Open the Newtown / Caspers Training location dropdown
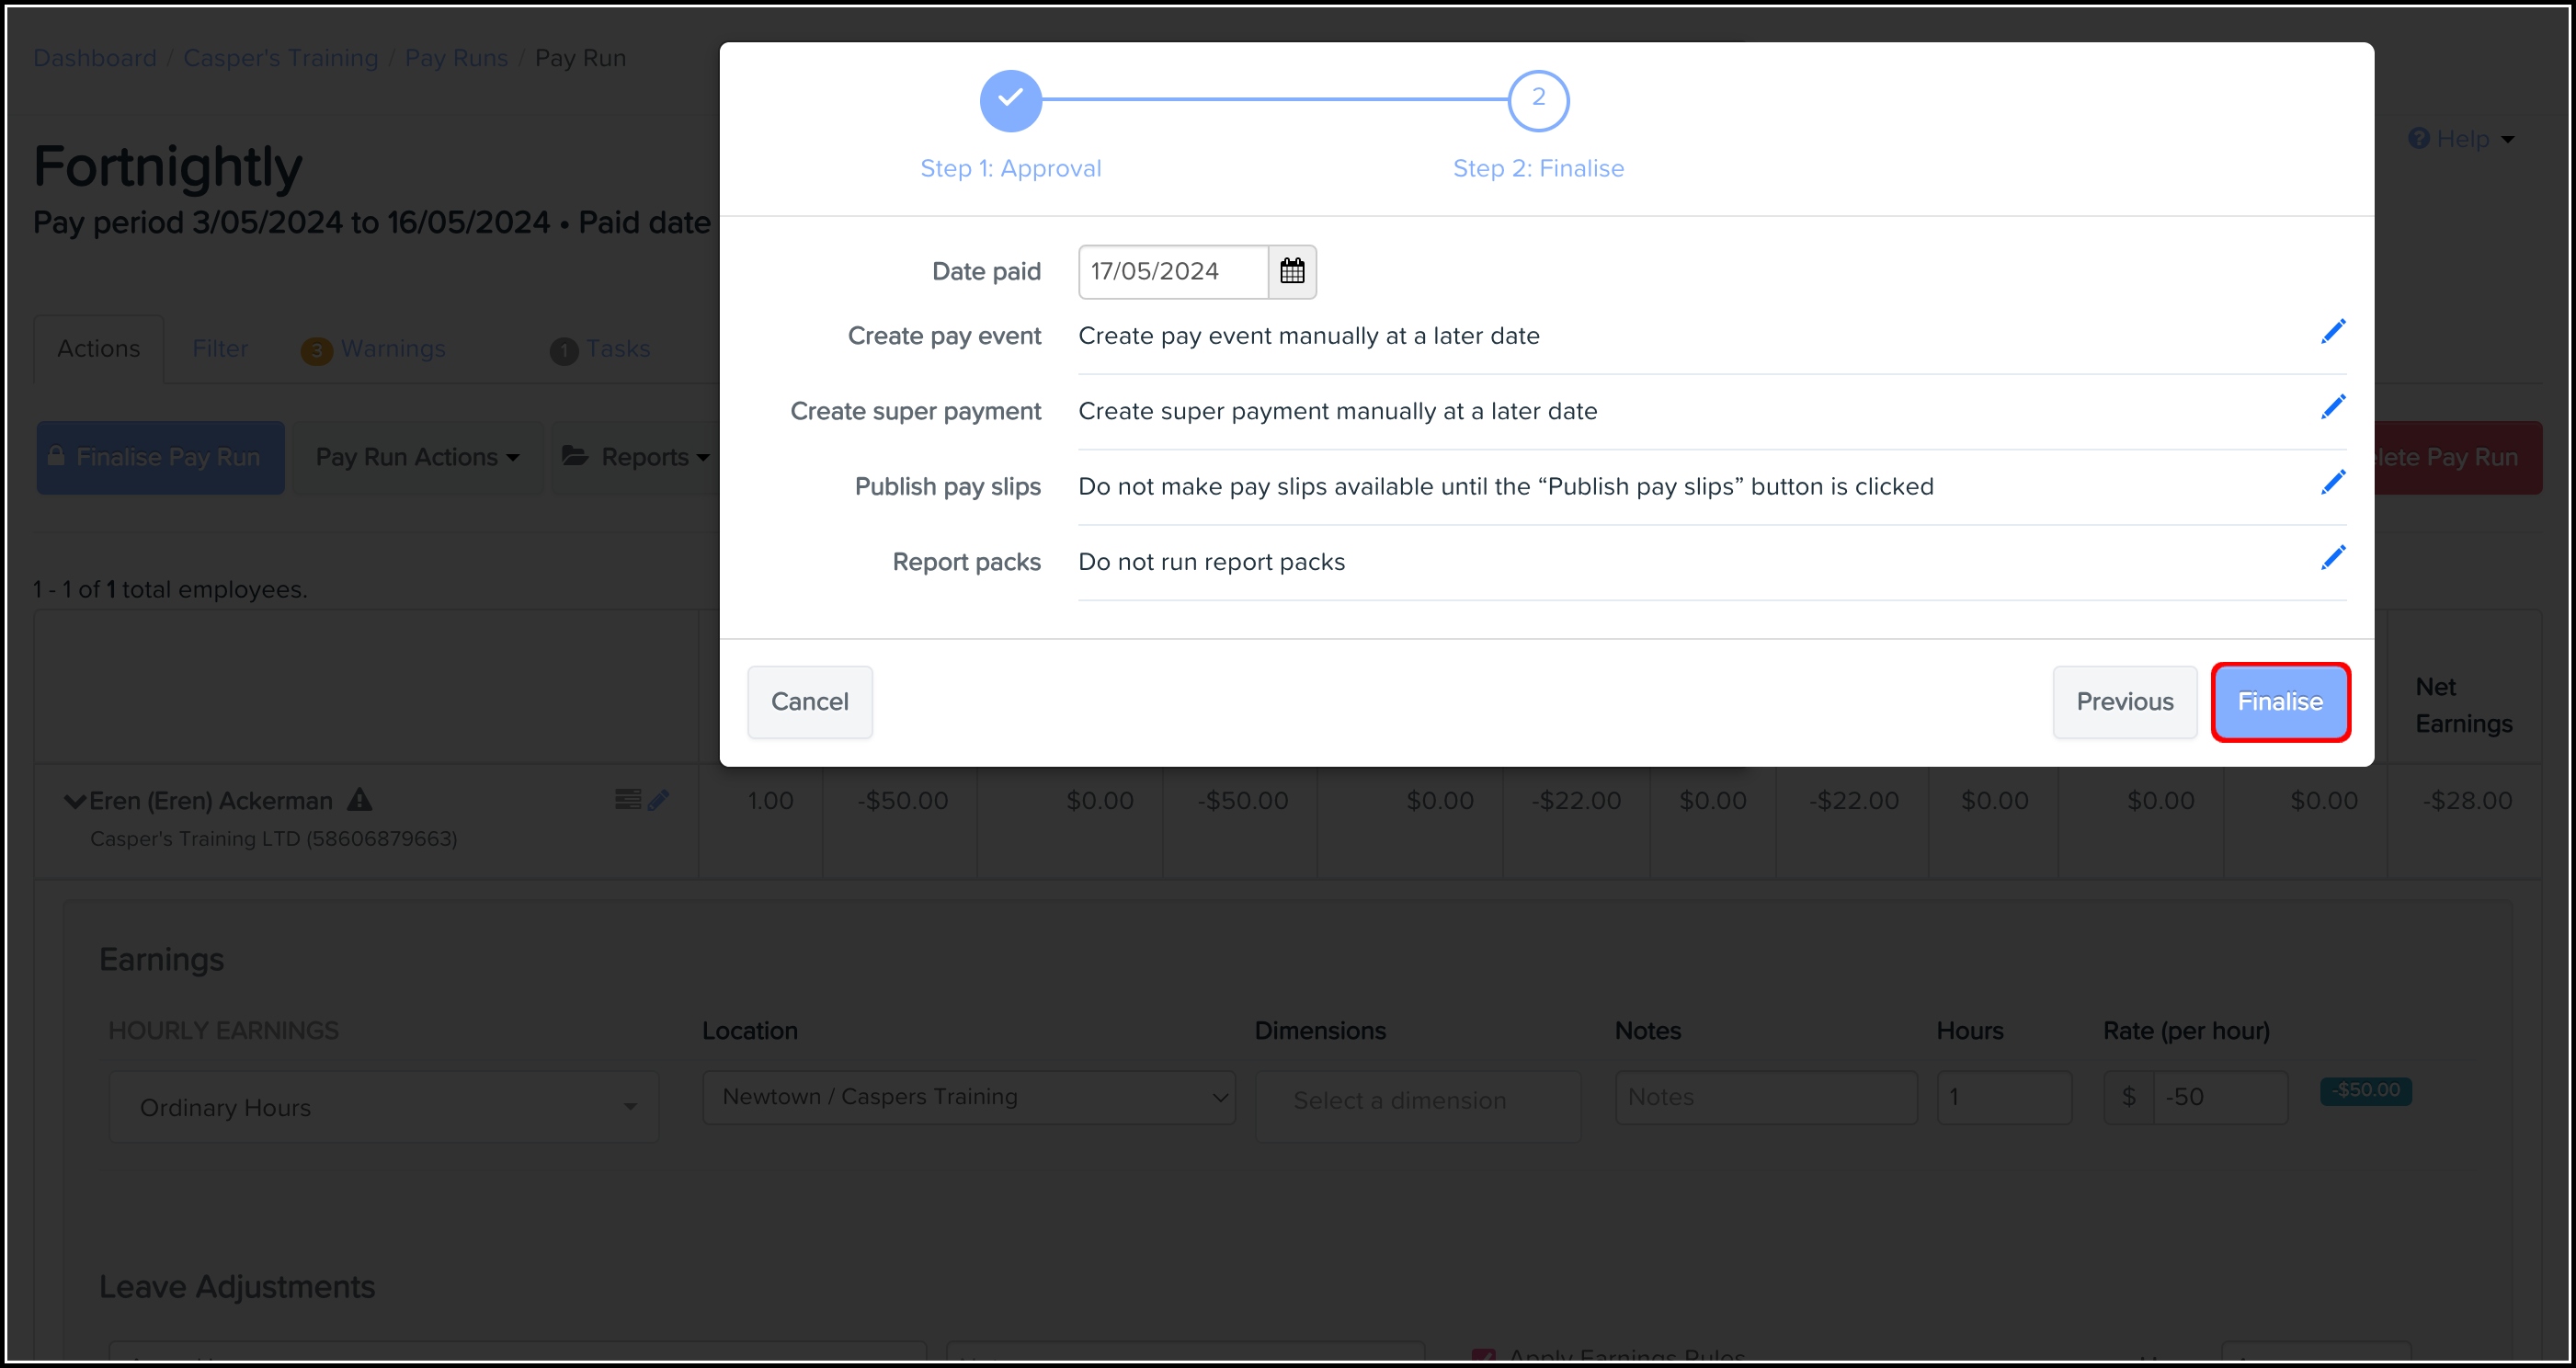The height and width of the screenshot is (1368, 2576). point(968,1097)
